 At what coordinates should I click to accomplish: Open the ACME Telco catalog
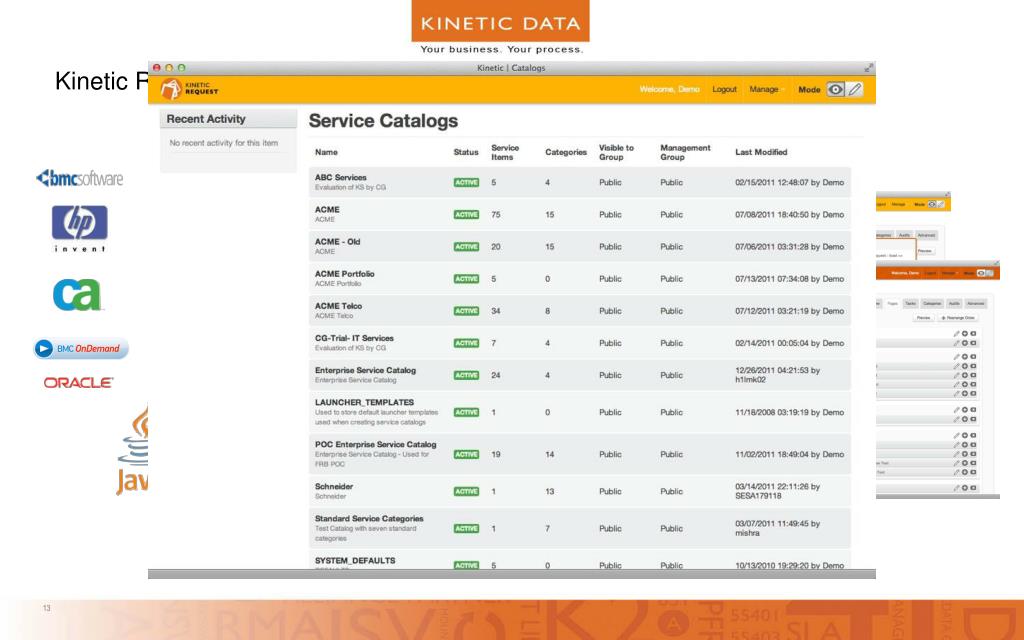[338, 306]
